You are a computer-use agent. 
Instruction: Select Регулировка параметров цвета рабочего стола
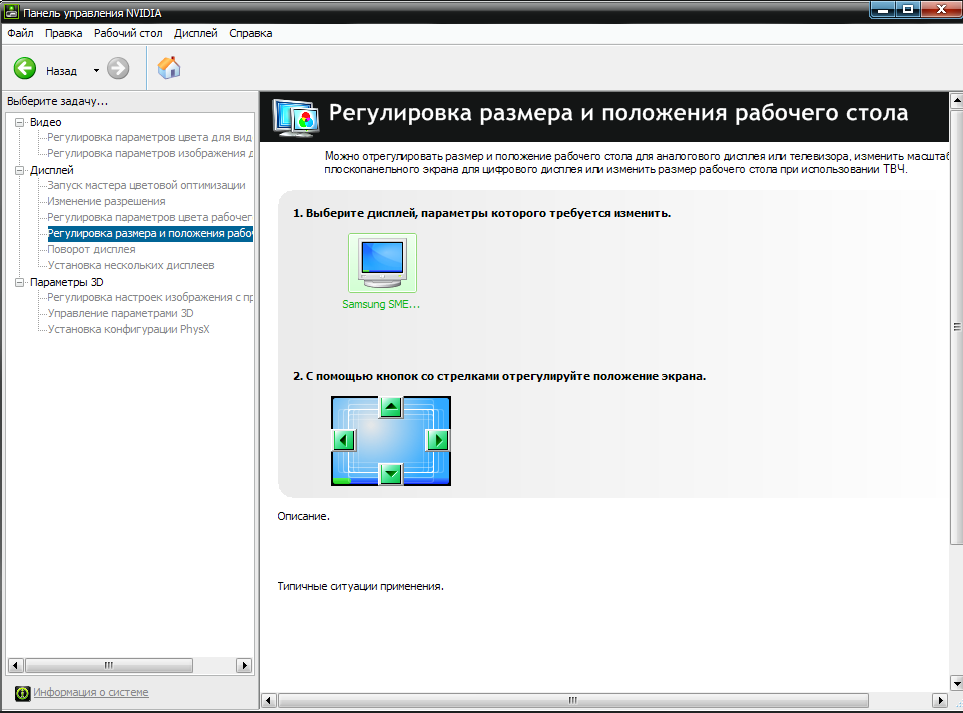click(149, 217)
